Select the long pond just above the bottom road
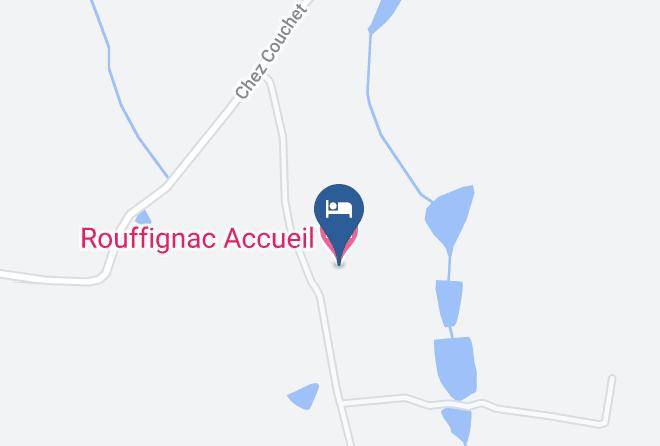This screenshot has width=660, height=446. (456, 367)
